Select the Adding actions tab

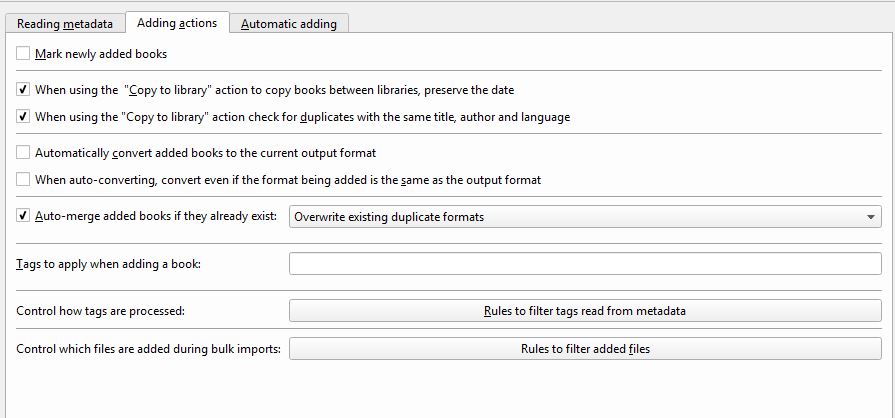pos(177,22)
